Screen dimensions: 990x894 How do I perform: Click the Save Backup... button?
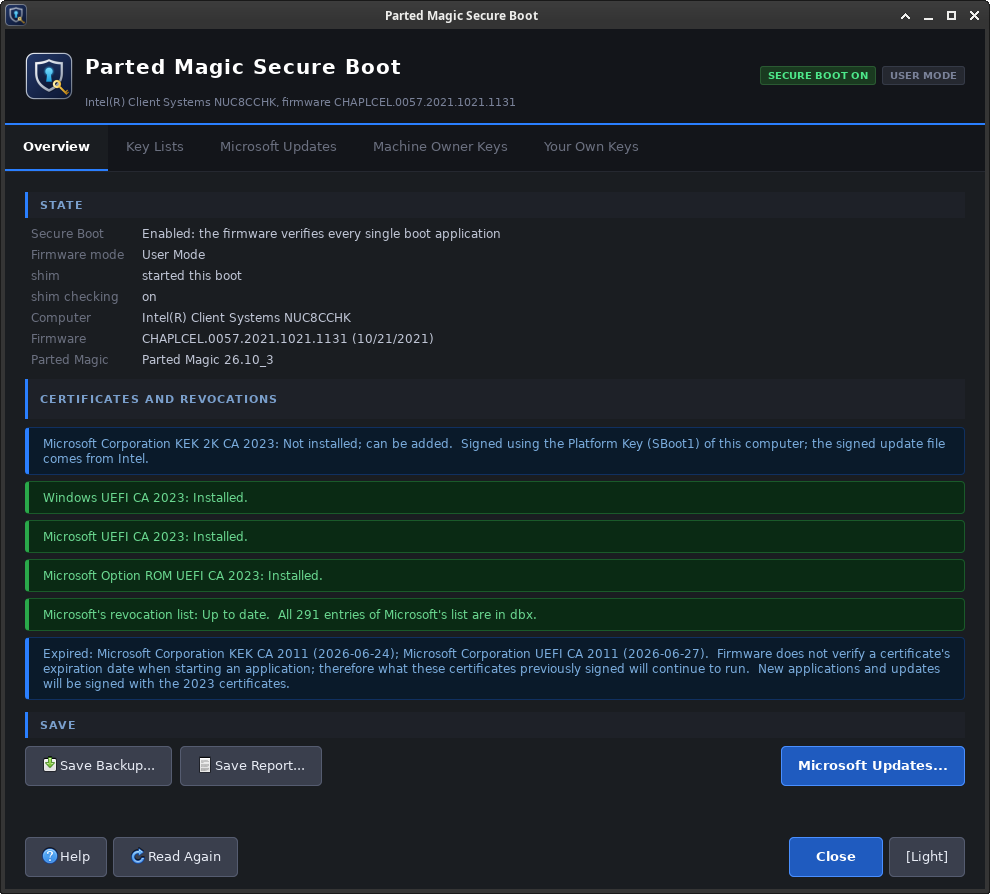(98, 766)
